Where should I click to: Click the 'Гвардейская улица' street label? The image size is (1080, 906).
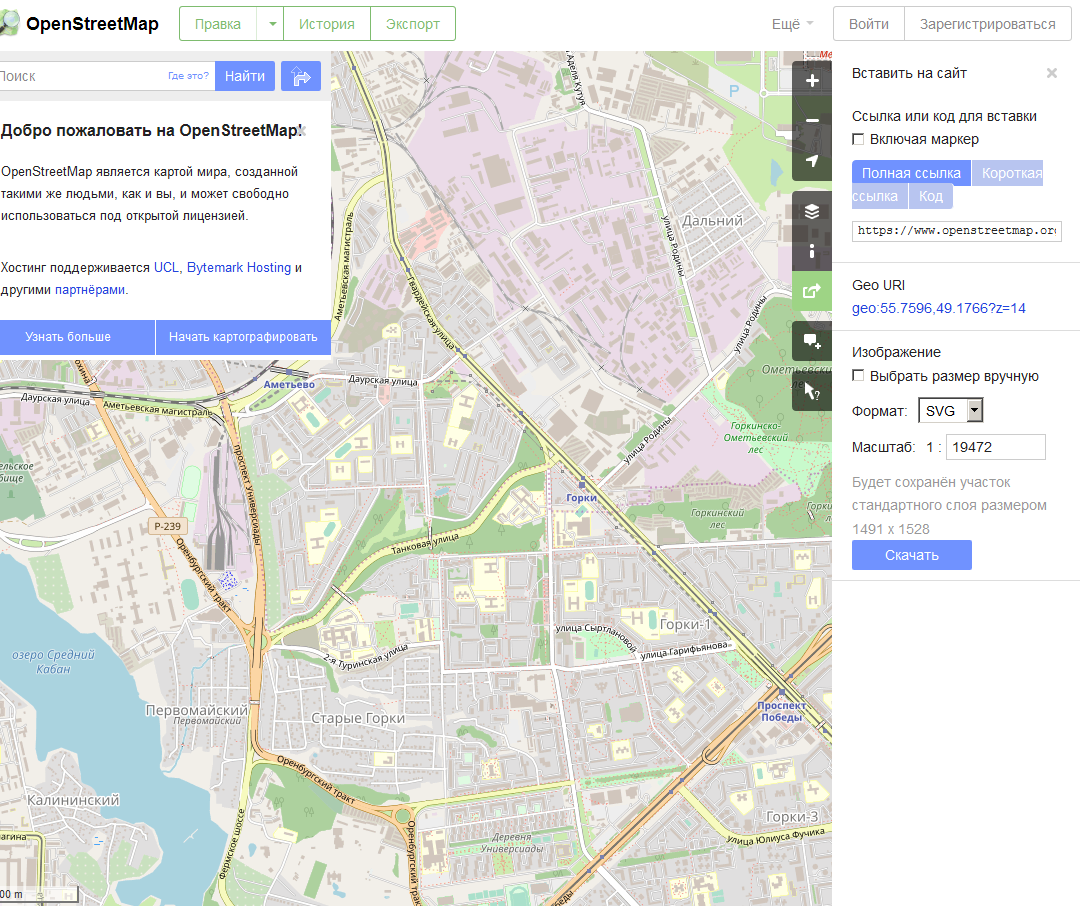[x=430, y=313]
